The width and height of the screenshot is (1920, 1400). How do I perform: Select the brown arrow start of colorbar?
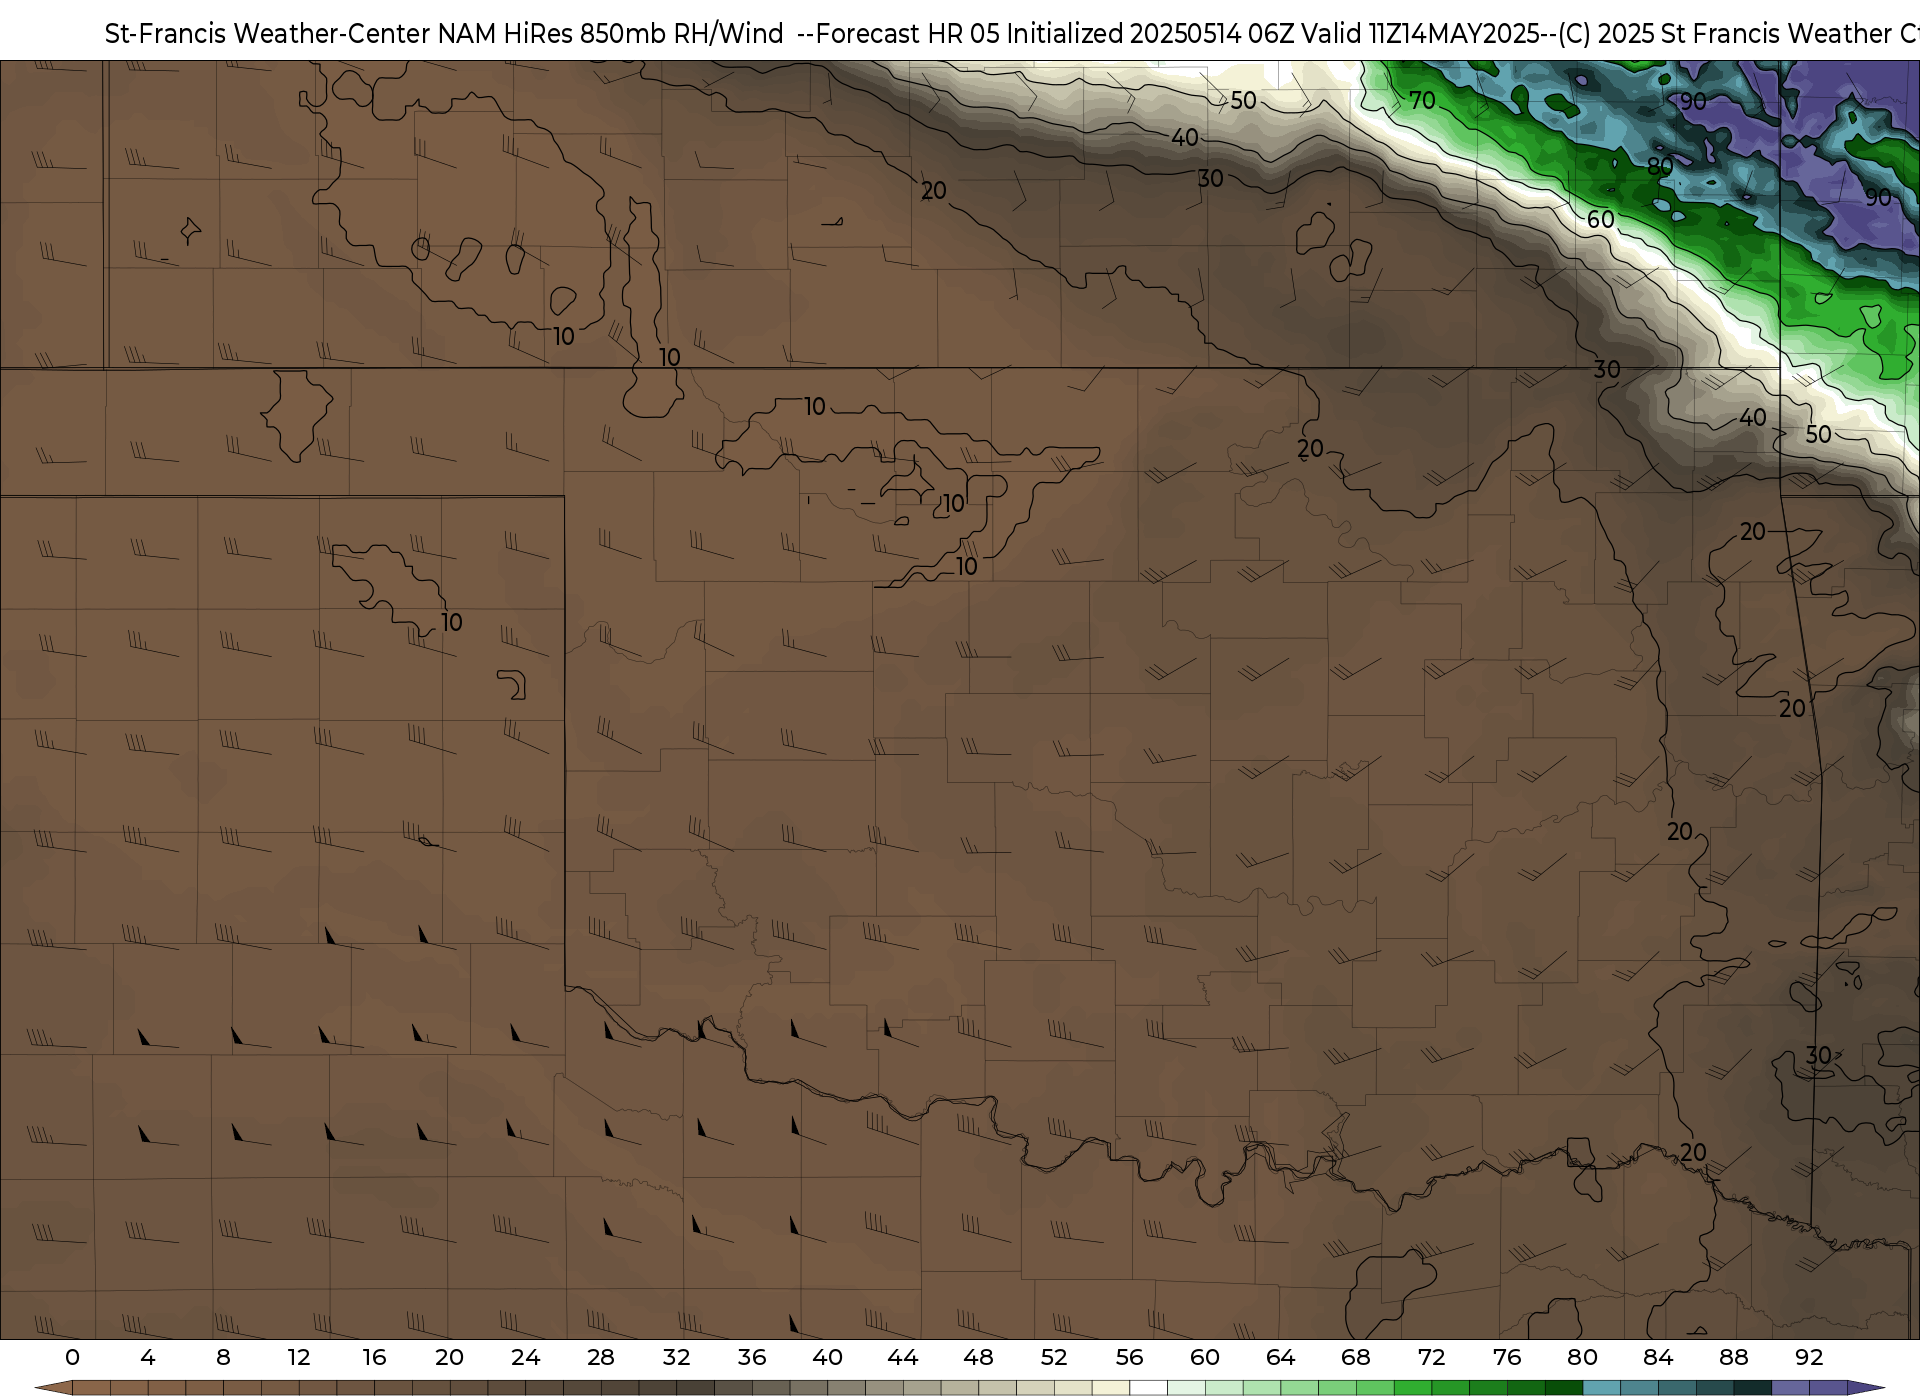click(53, 1388)
